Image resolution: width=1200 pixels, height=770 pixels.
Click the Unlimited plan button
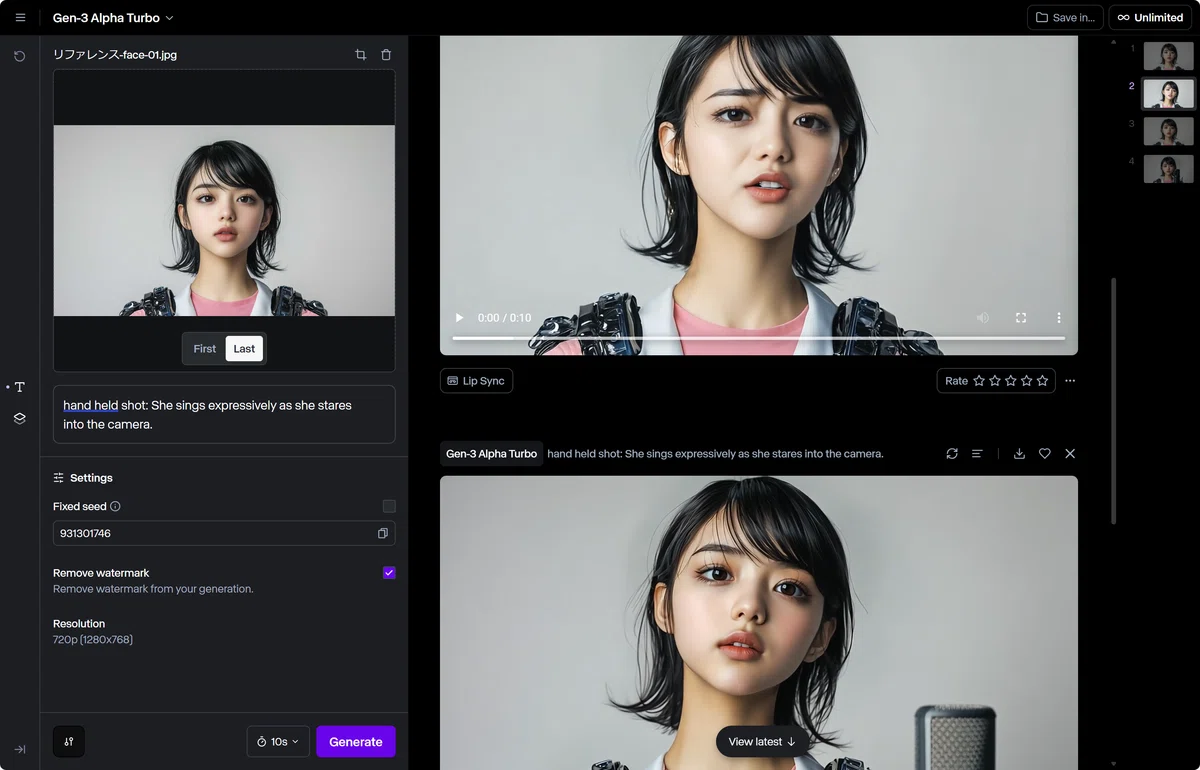1150,17
